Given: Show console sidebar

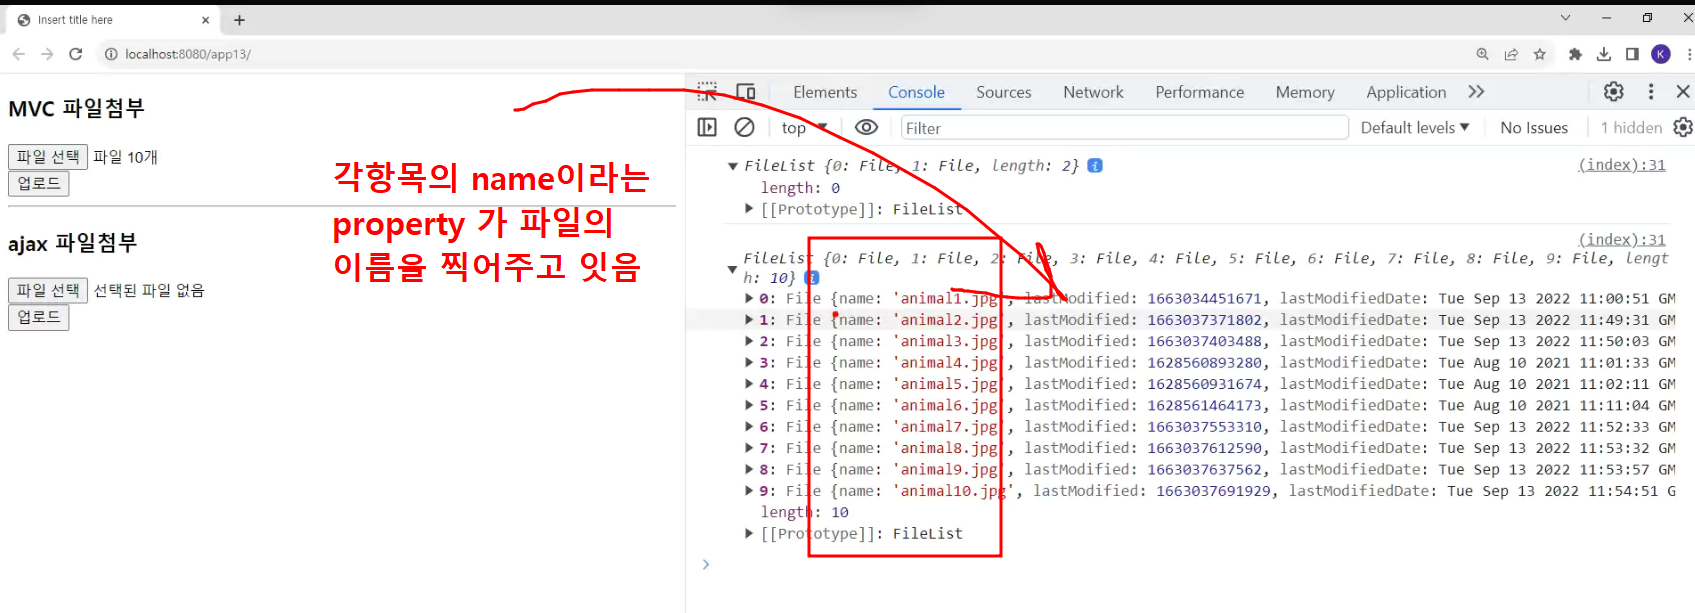Looking at the screenshot, I should tap(707, 127).
